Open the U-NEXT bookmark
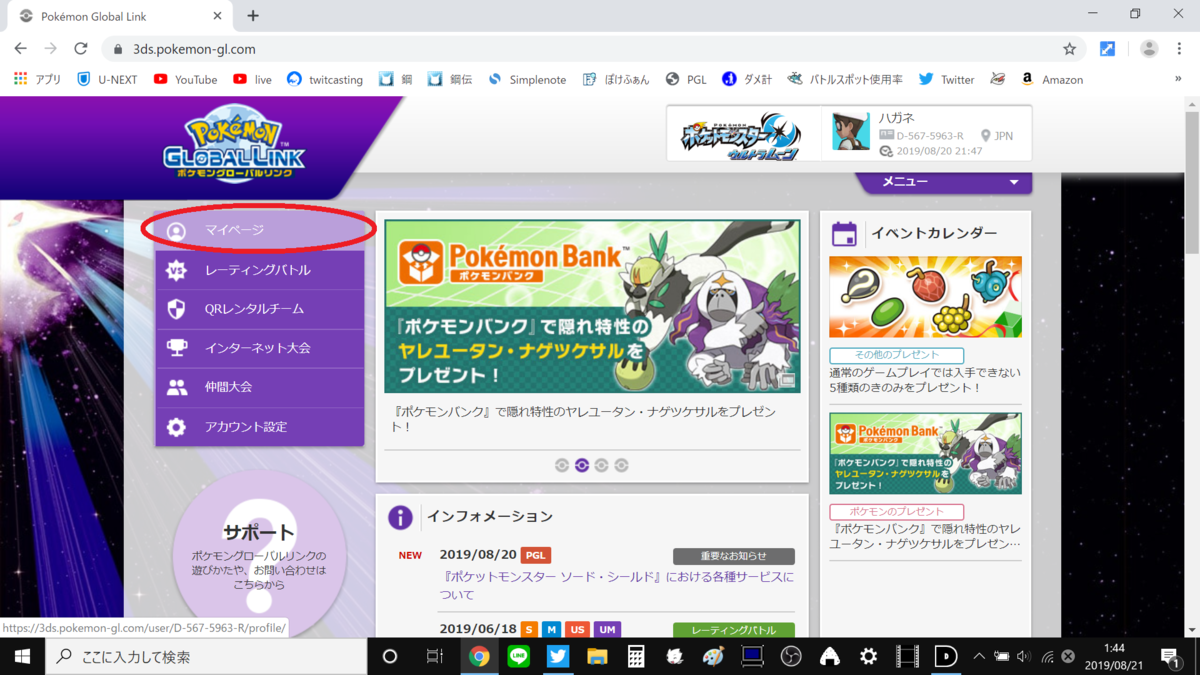The height and width of the screenshot is (675, 1200). click(107, 79)
